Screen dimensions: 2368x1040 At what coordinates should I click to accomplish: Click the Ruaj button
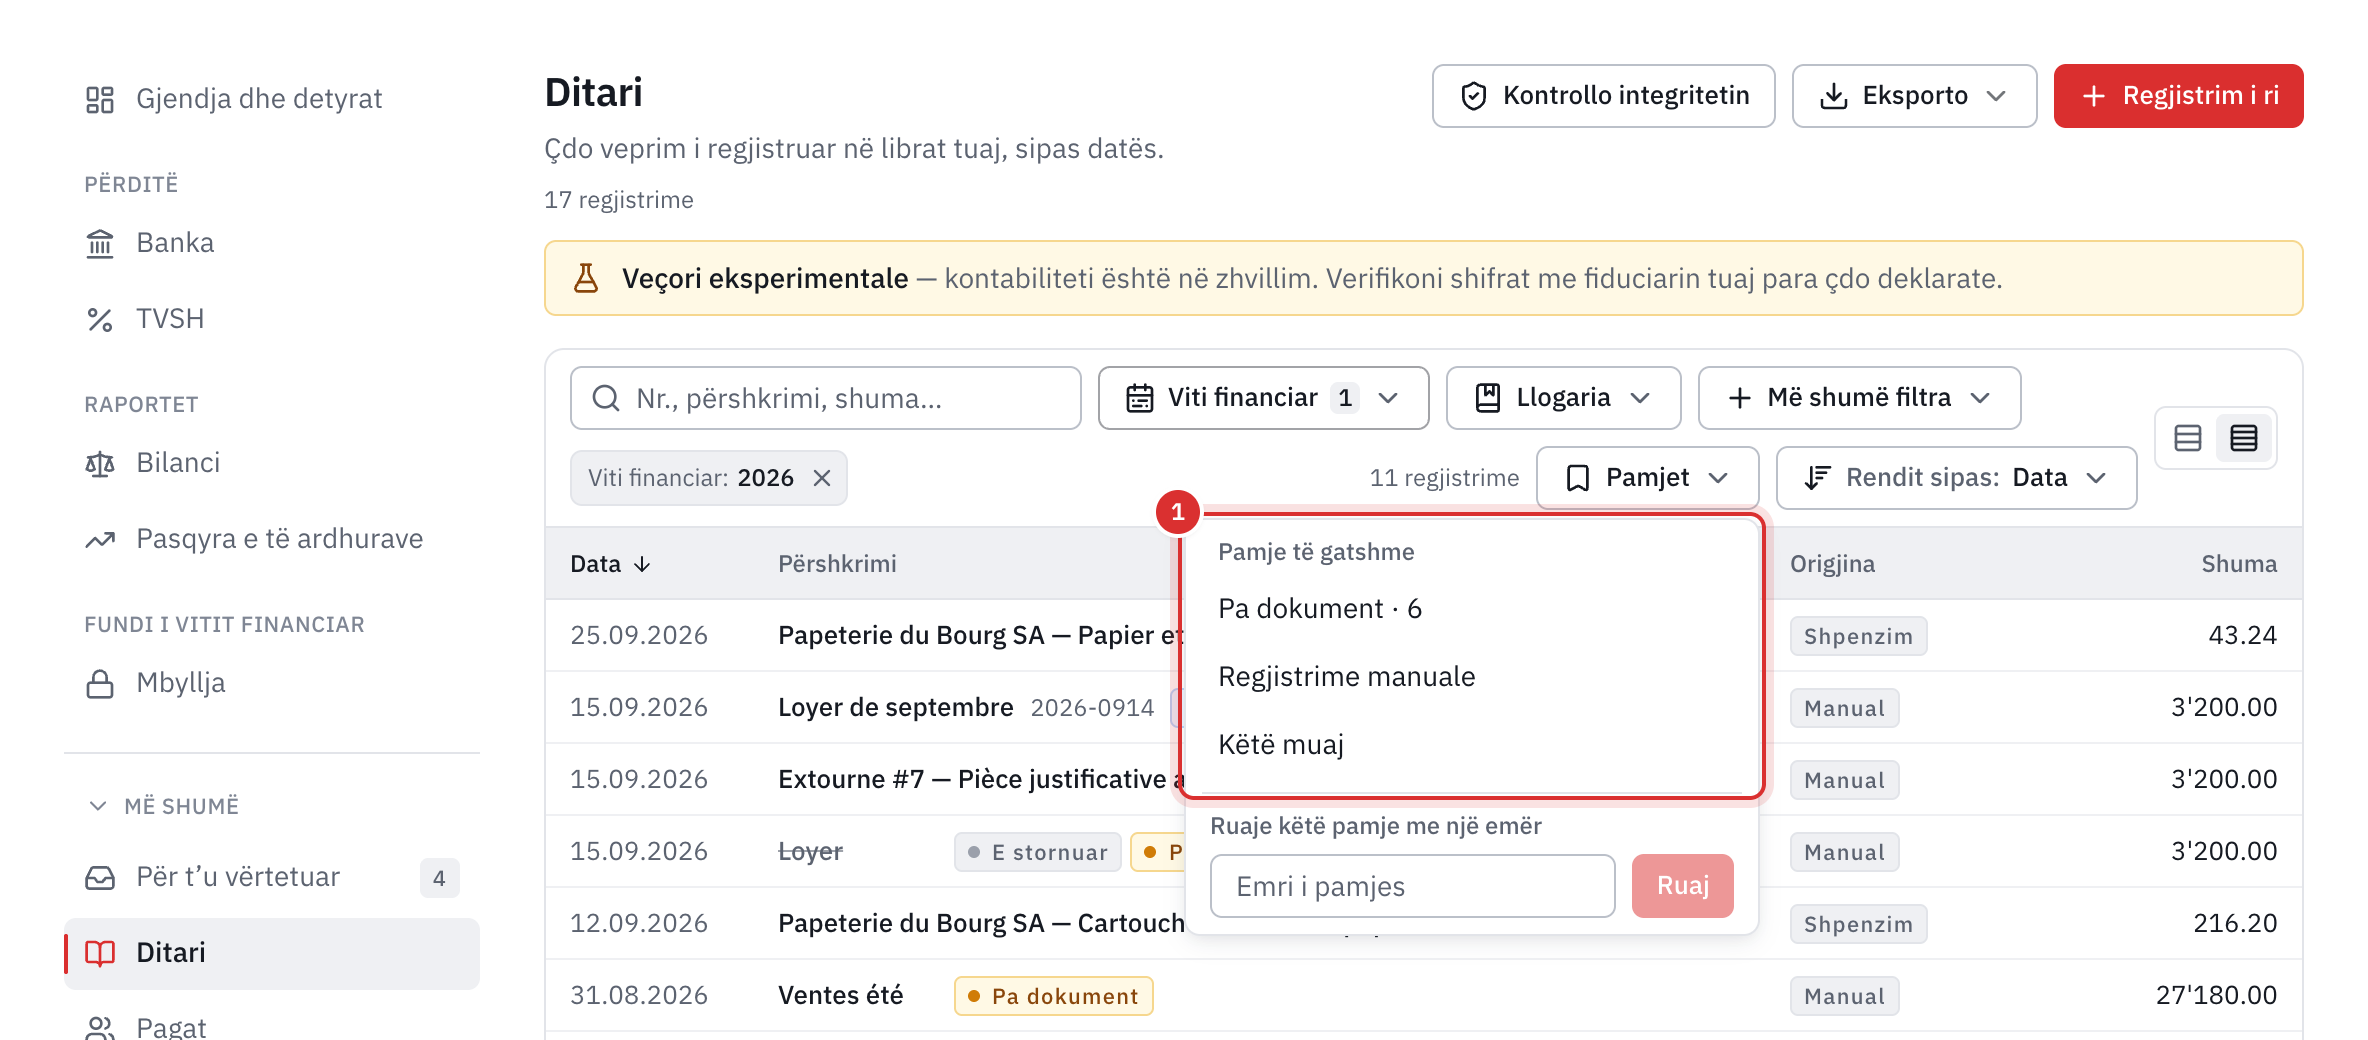[1682, 886]
